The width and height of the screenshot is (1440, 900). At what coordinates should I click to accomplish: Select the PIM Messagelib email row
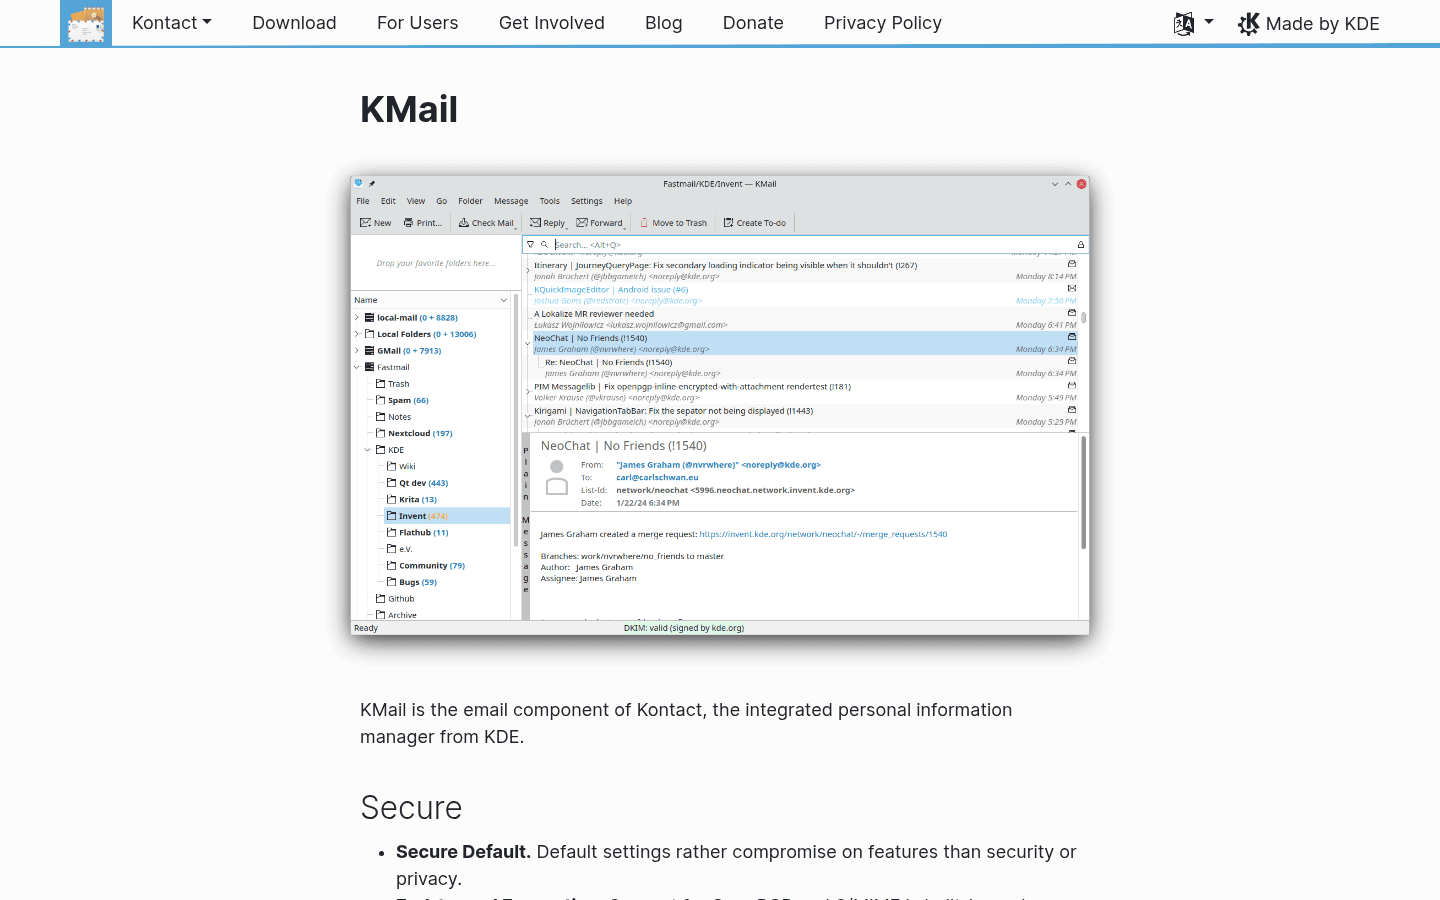(x=805, y=392)
